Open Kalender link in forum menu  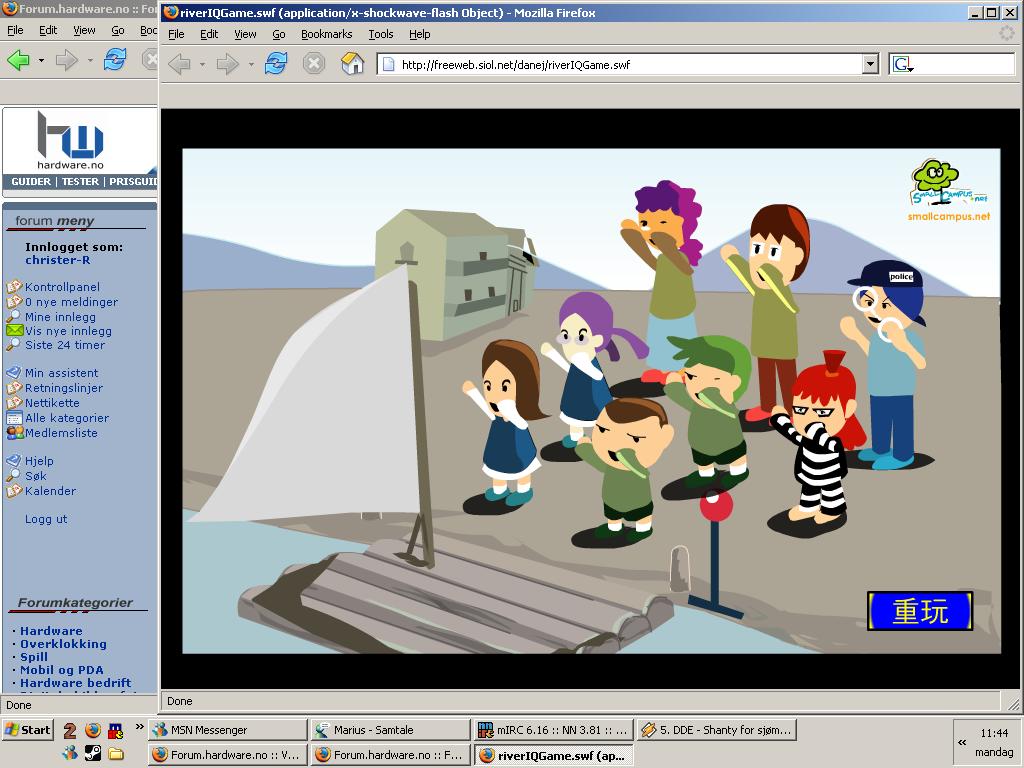point(50,491)
